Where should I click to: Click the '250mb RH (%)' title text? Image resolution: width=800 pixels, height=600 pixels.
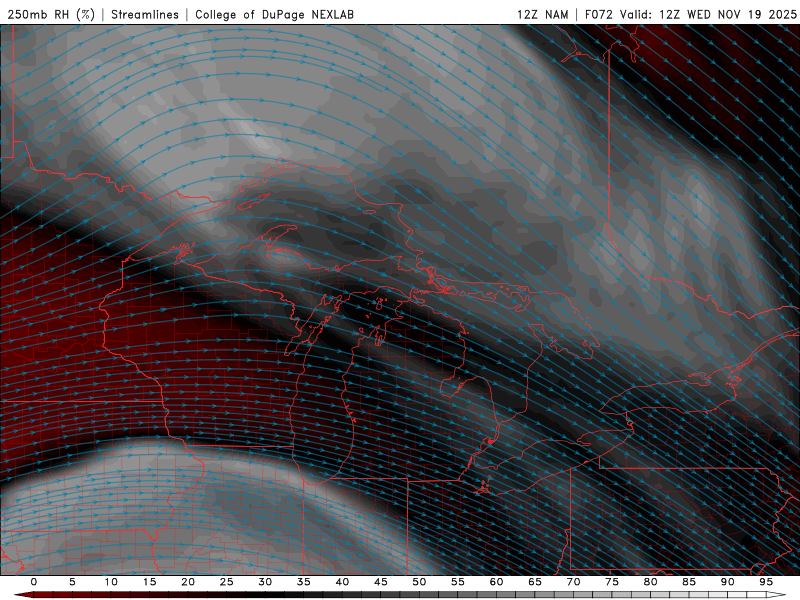pyautogui.click(x=51, y=15)
